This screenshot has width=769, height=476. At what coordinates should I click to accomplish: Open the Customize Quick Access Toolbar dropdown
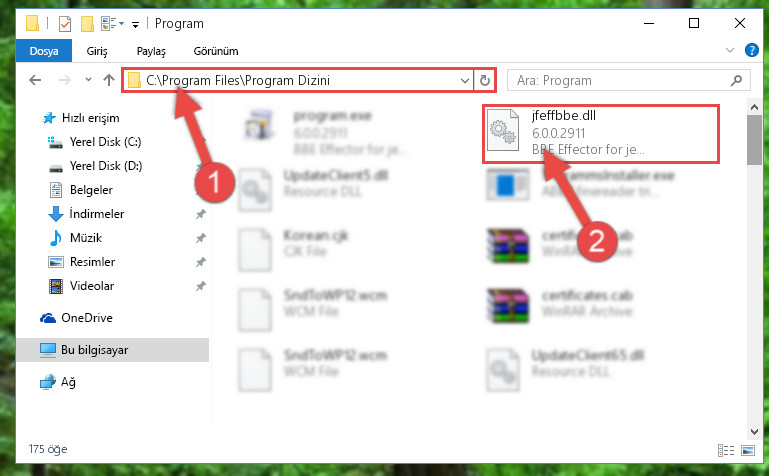[135, 25]
